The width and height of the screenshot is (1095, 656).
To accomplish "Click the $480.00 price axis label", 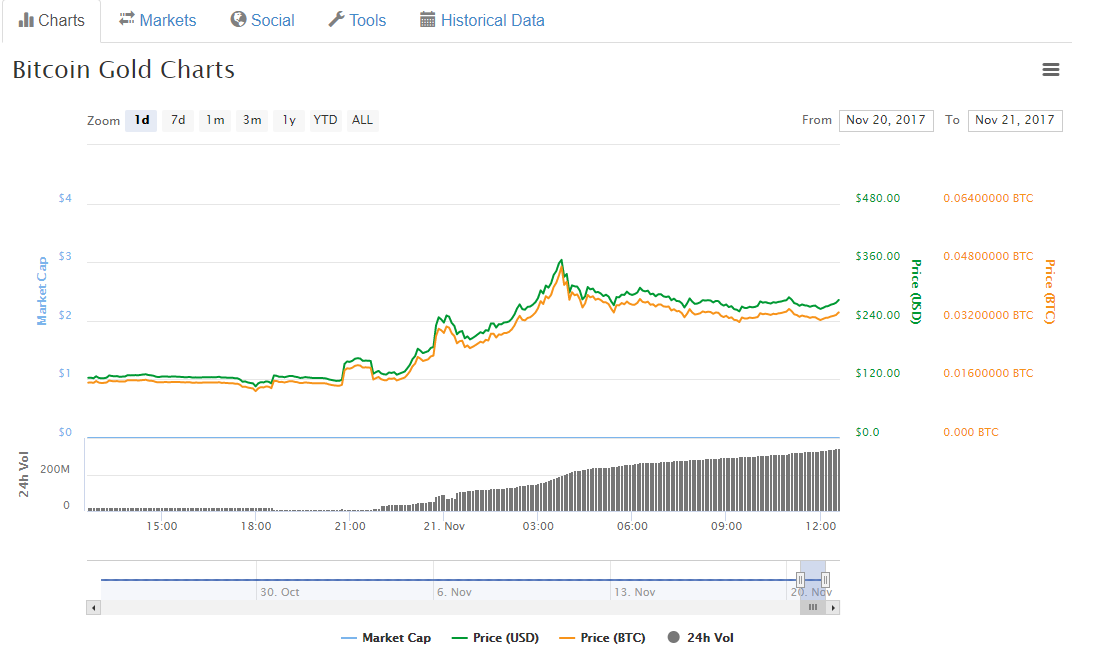I will click(x=878, y=198).
